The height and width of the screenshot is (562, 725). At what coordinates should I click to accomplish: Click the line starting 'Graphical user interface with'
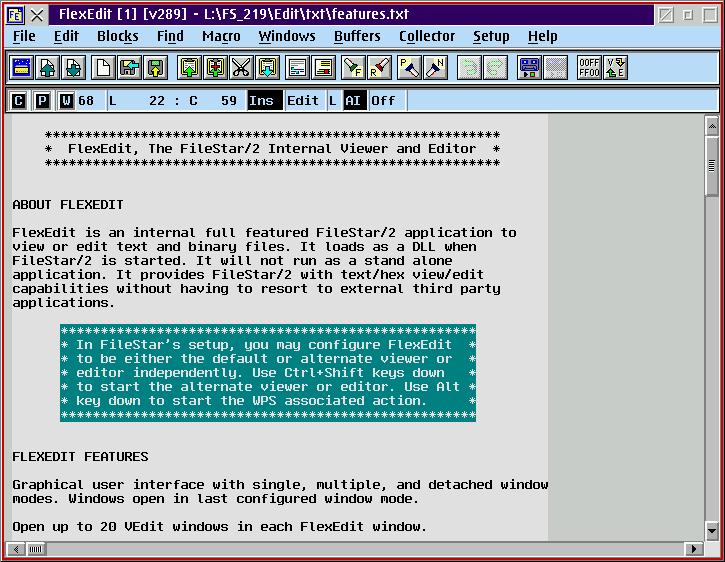pyautogui.click(x=280, y=485)
